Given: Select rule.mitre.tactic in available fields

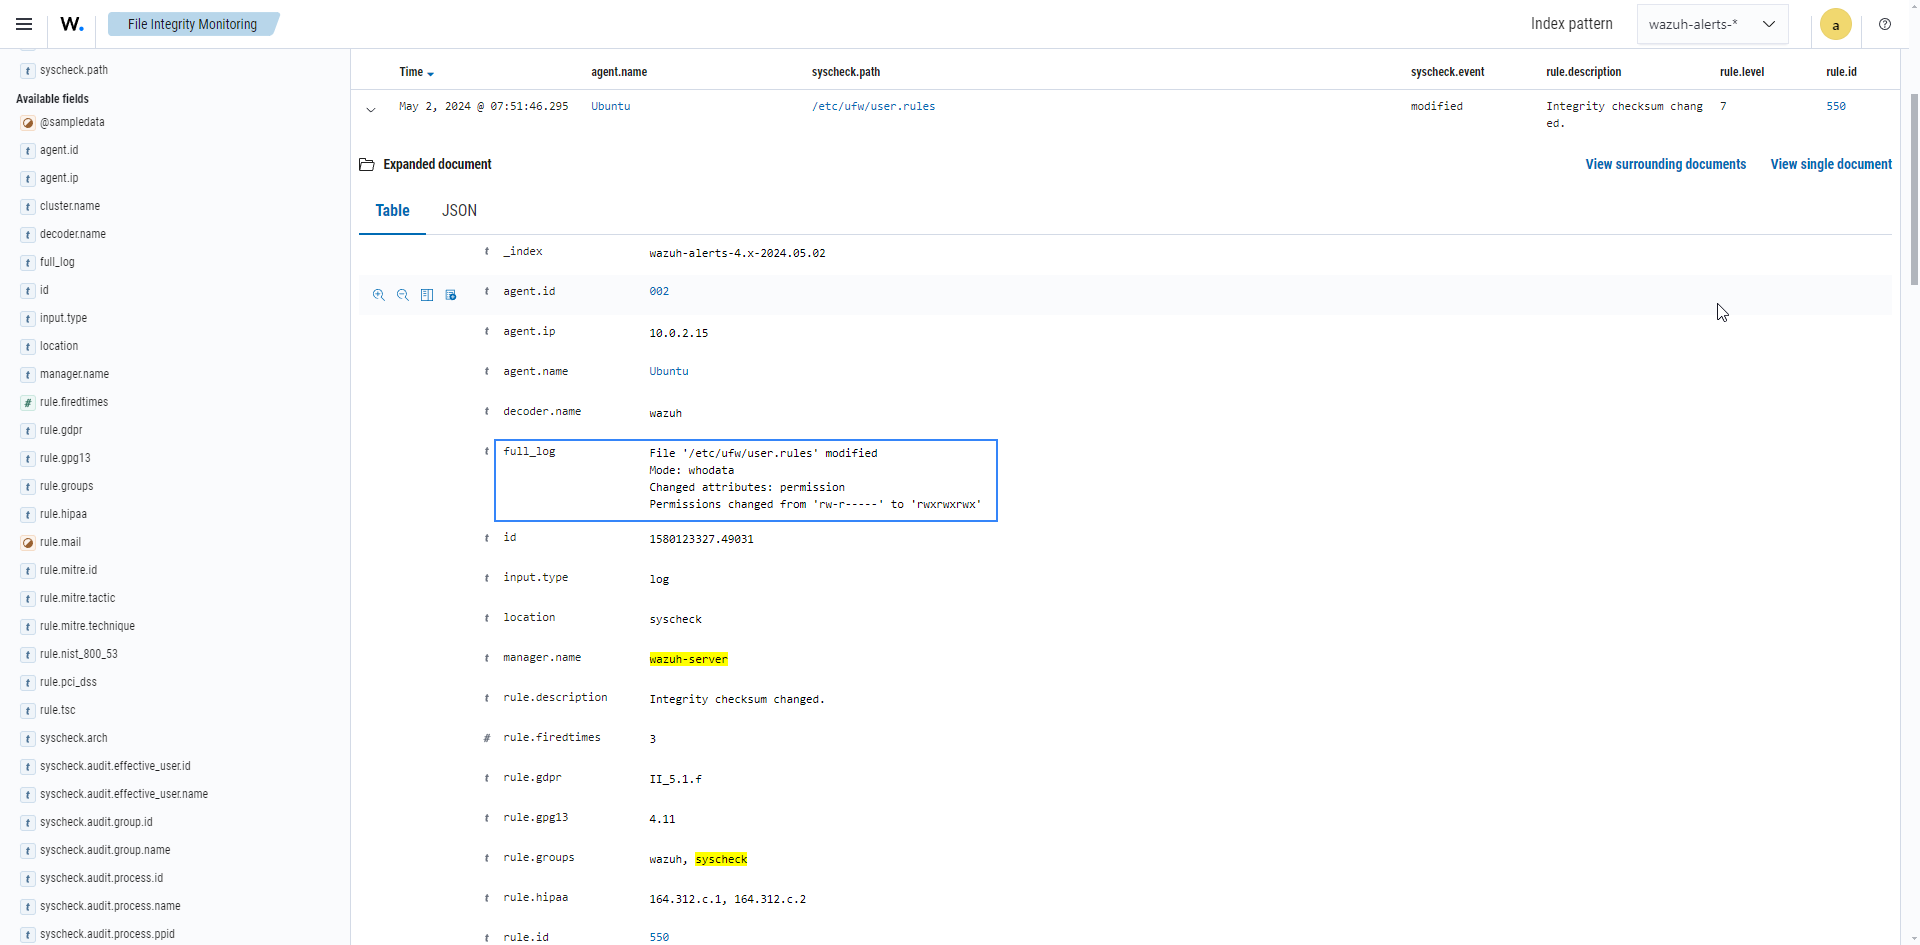Looking at the screenshot, I should coord(77,598).
